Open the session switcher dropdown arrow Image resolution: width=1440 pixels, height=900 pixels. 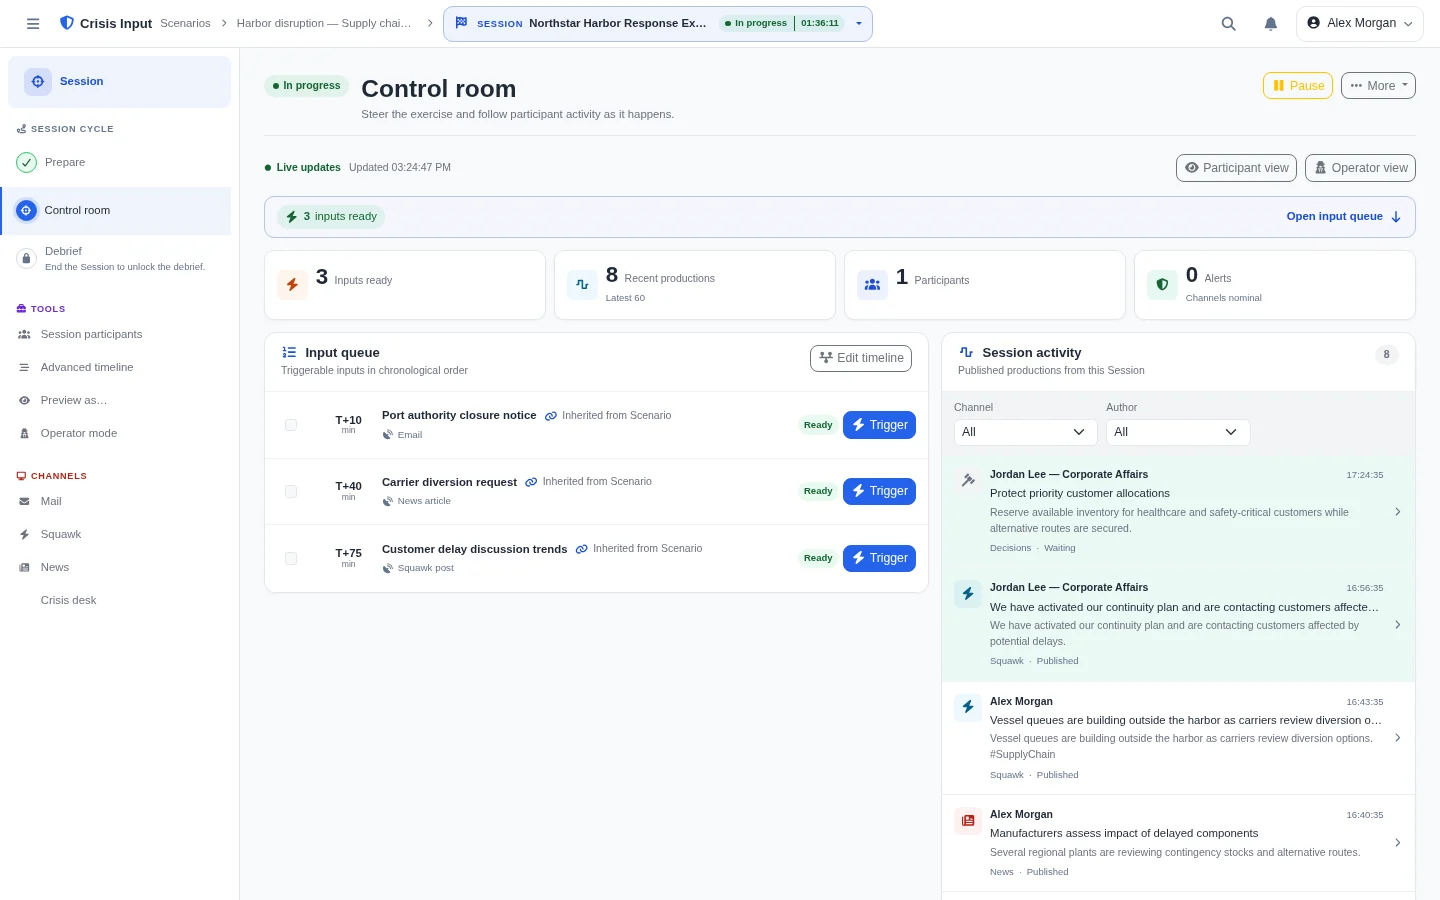pos(858,24)
